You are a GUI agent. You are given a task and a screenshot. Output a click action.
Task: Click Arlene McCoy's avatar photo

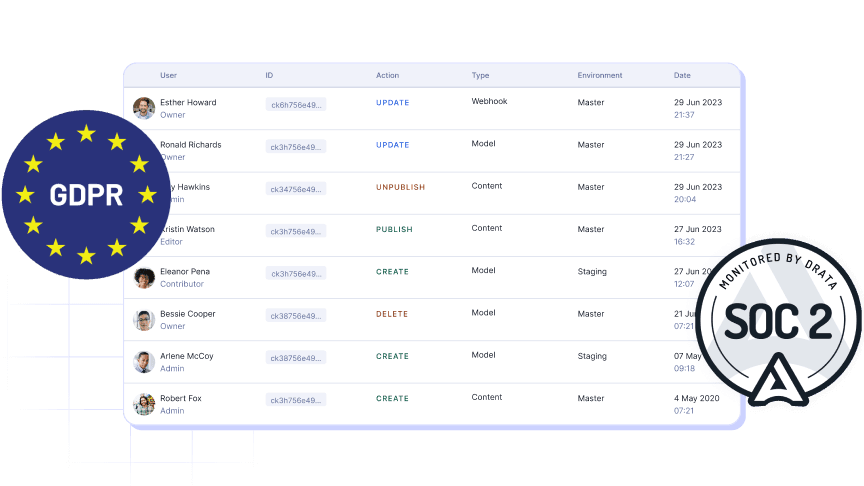pos(144,362)
